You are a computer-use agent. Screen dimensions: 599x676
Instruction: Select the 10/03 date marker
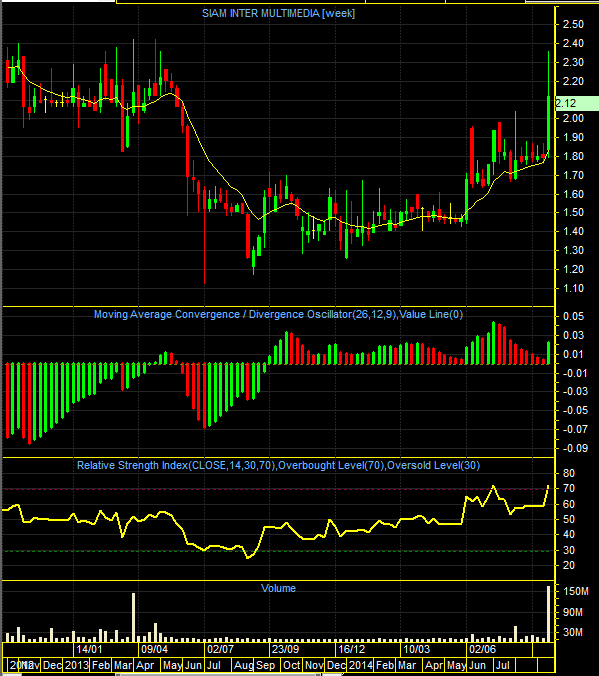(416, 649)
